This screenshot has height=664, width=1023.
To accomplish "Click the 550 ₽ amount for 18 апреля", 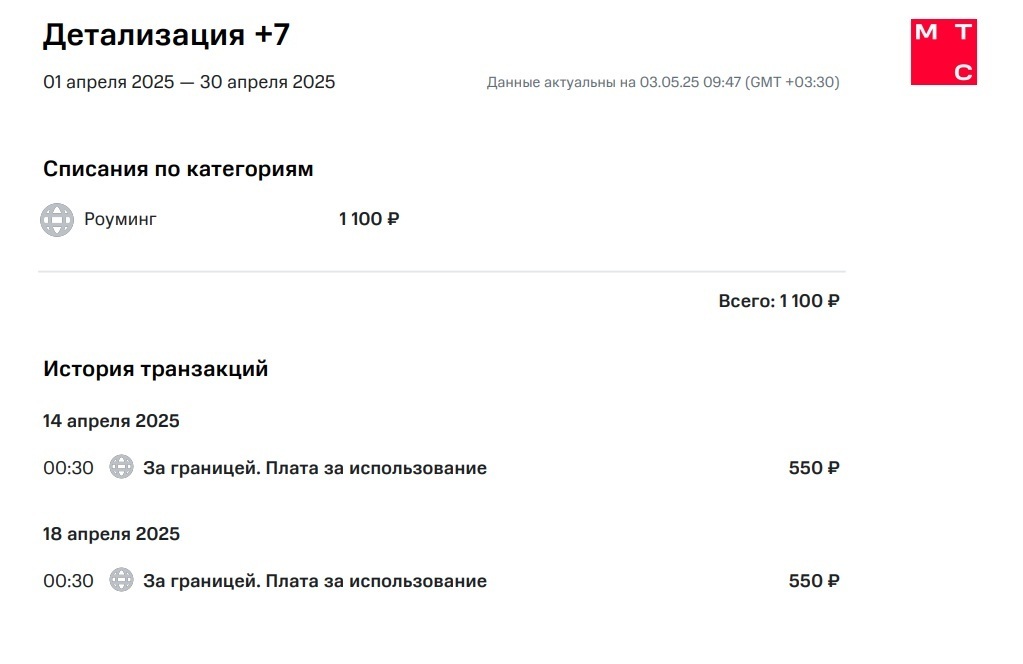I will [813, 581].
